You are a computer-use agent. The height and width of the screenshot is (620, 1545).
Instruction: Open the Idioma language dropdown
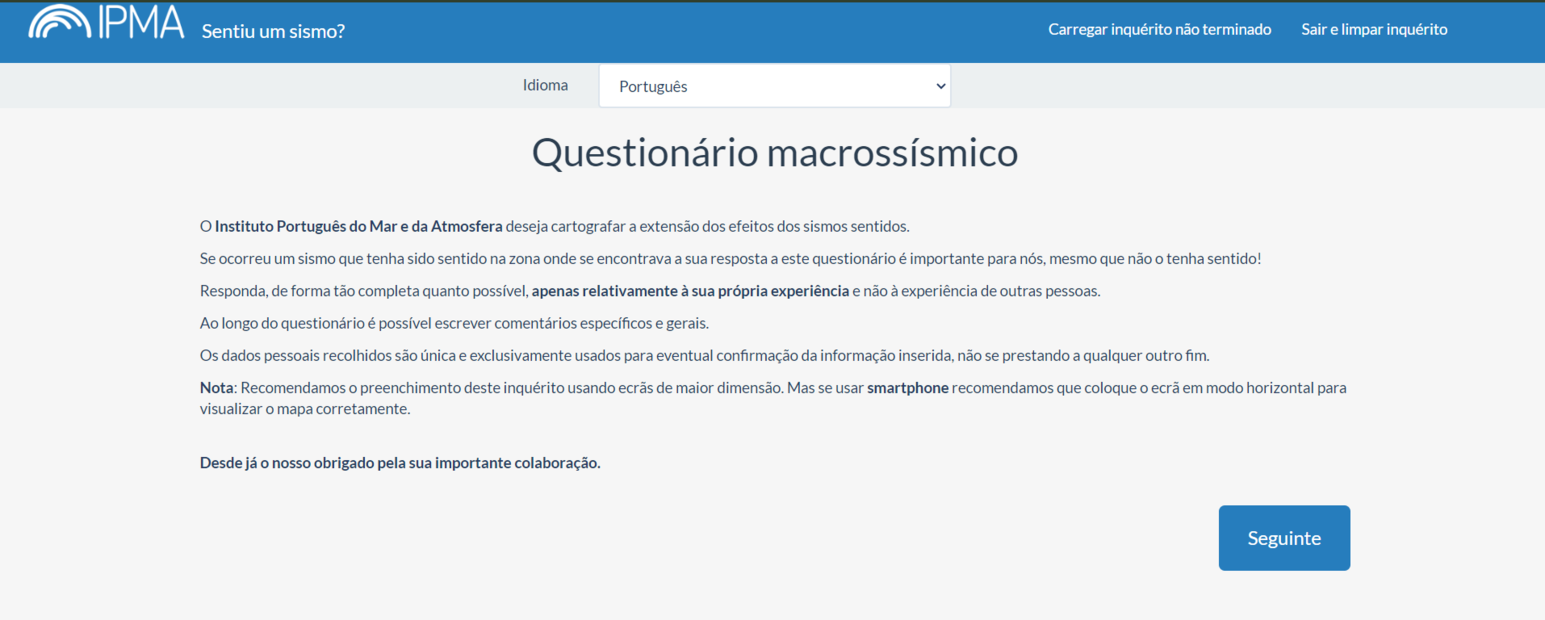point(774,86)
